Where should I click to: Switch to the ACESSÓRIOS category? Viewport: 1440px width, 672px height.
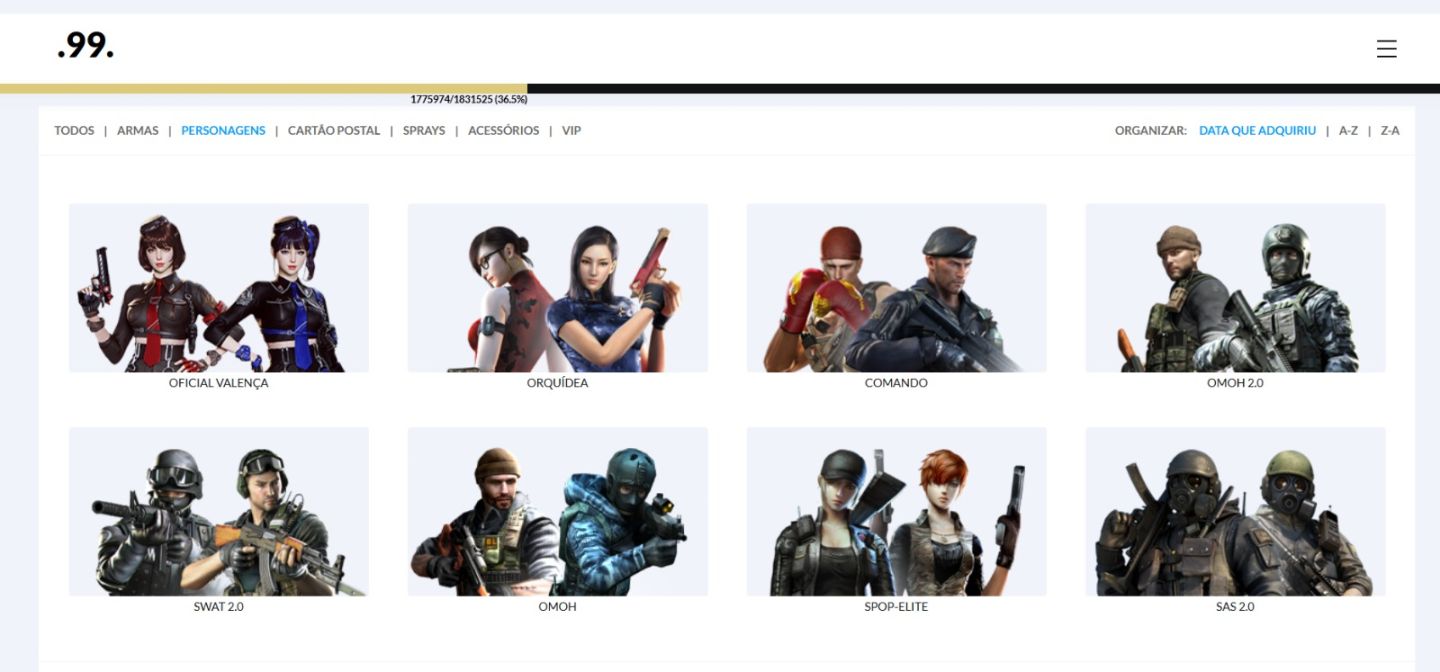(503, 131)
